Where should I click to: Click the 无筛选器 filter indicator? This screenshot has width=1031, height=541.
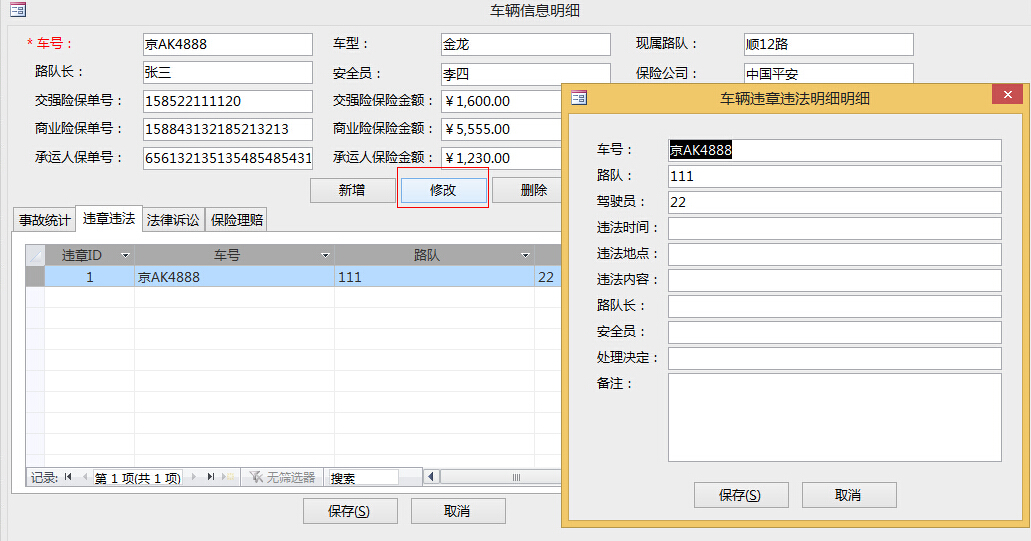coord(283,477)
